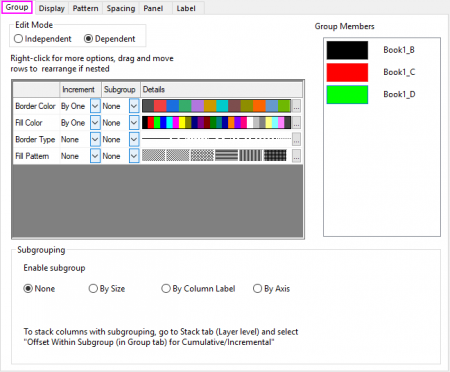Expand Fill Color Subgroup dropdown
The height and width of the screenshot is (372, 450).
(x=134, y=123)
